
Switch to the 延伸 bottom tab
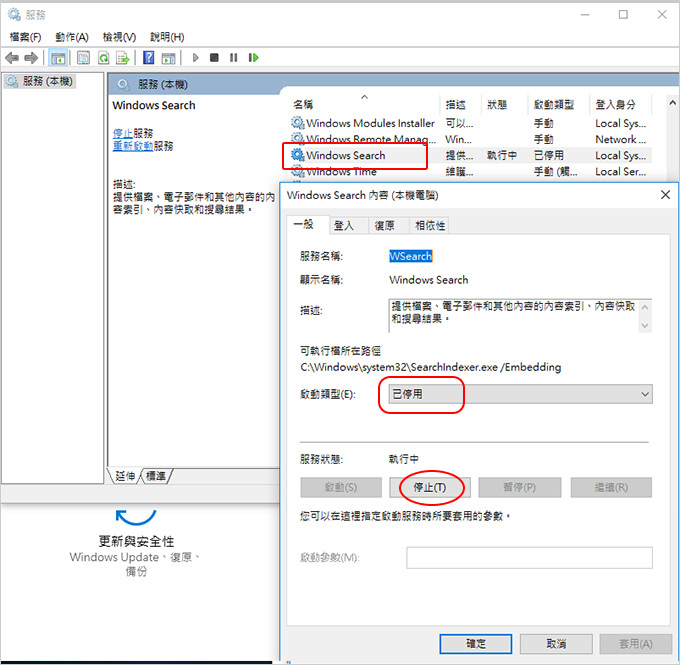pos(125,476)
